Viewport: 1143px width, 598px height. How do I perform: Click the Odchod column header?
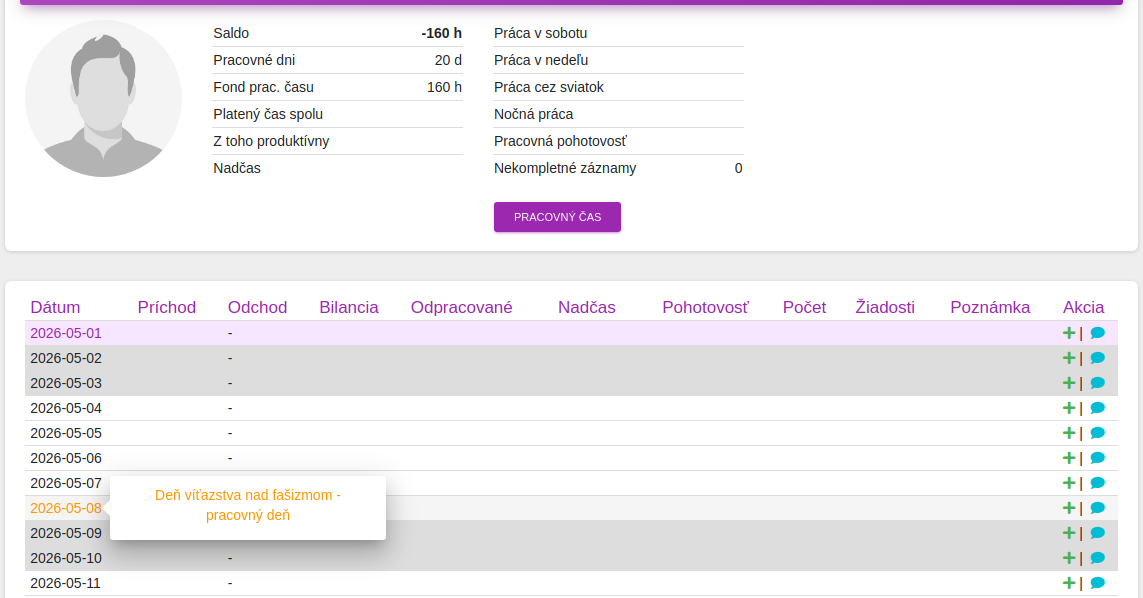257,307
